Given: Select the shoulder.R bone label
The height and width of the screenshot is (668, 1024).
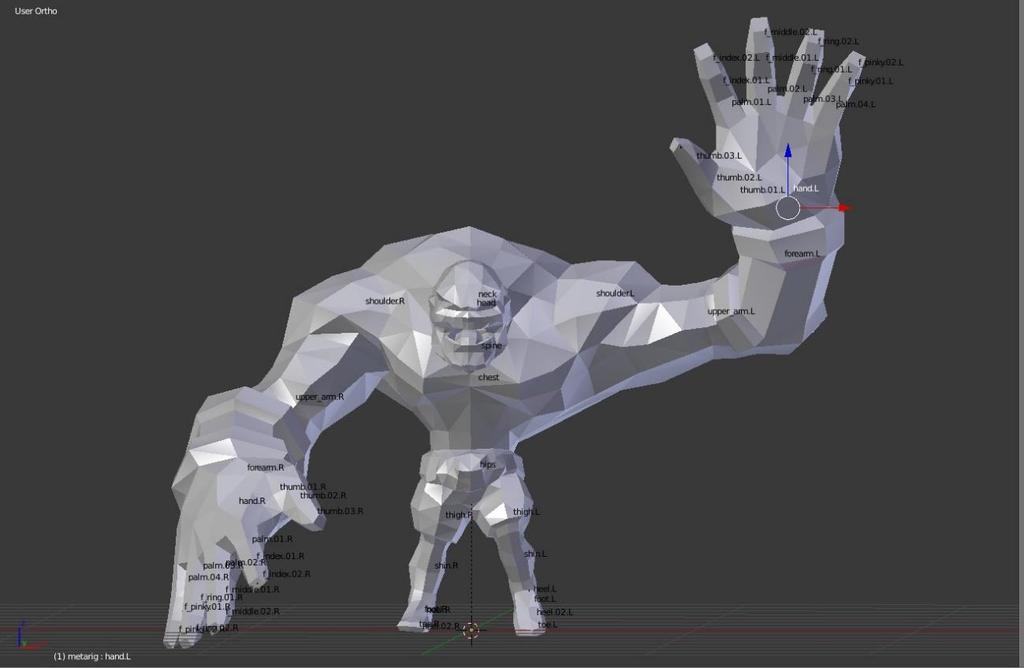Looking at the screenshot, I should 385,301.
